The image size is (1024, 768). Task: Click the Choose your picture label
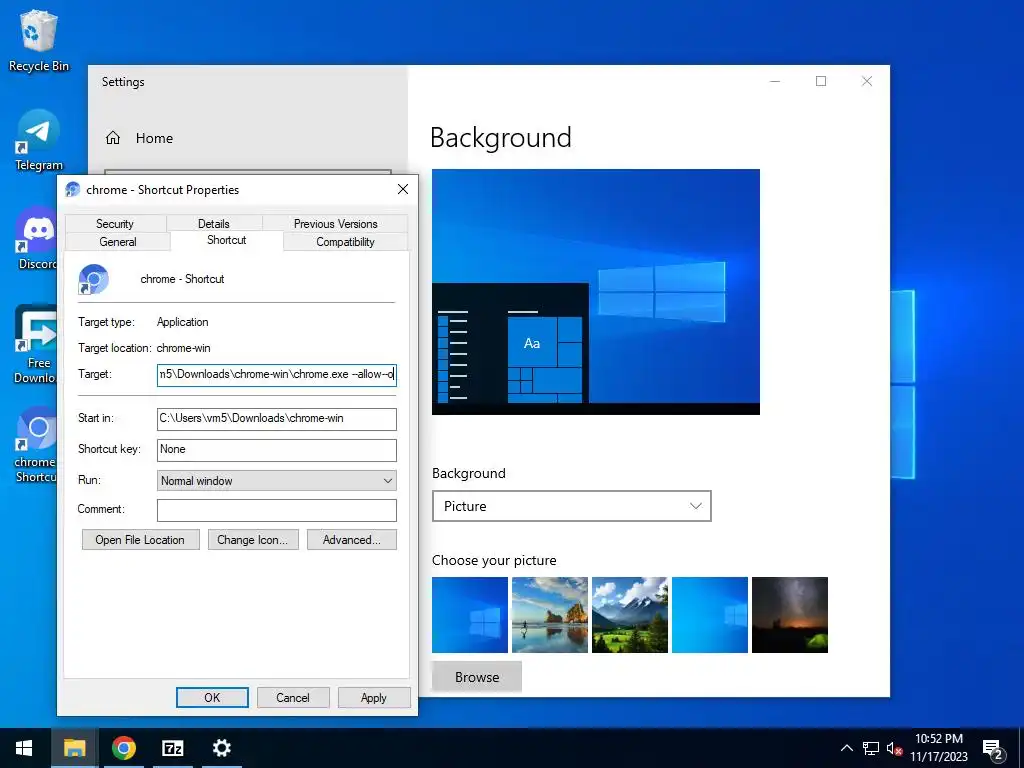click(494, 560)
